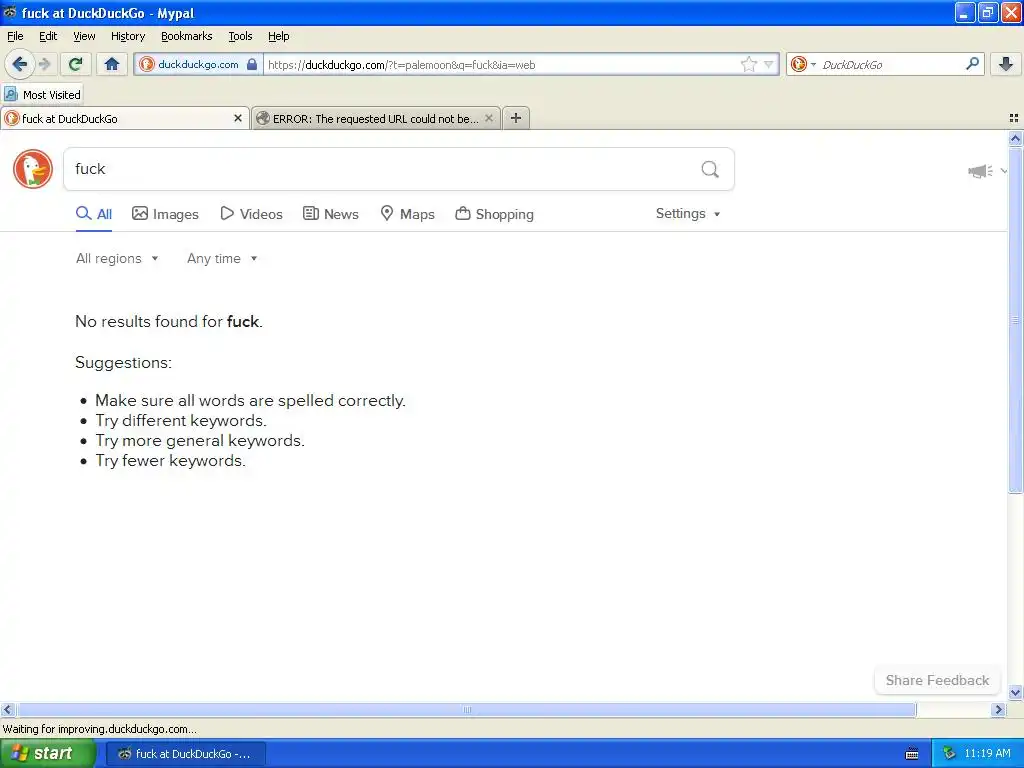
Task: Open the Any time filter dropdown
Action: click(222, 259)
